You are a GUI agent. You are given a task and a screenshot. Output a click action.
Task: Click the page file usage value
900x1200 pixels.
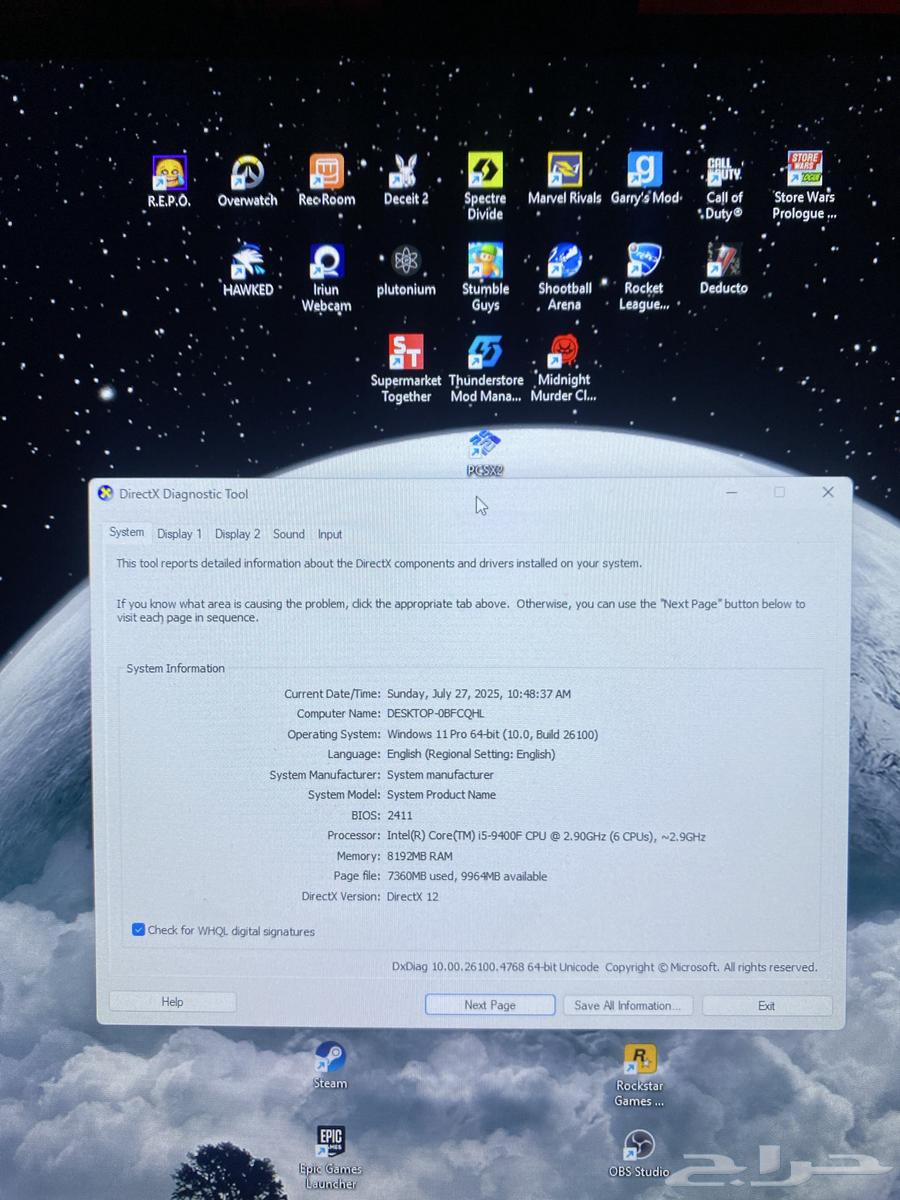pyautogui.click(x=467, y=876)
